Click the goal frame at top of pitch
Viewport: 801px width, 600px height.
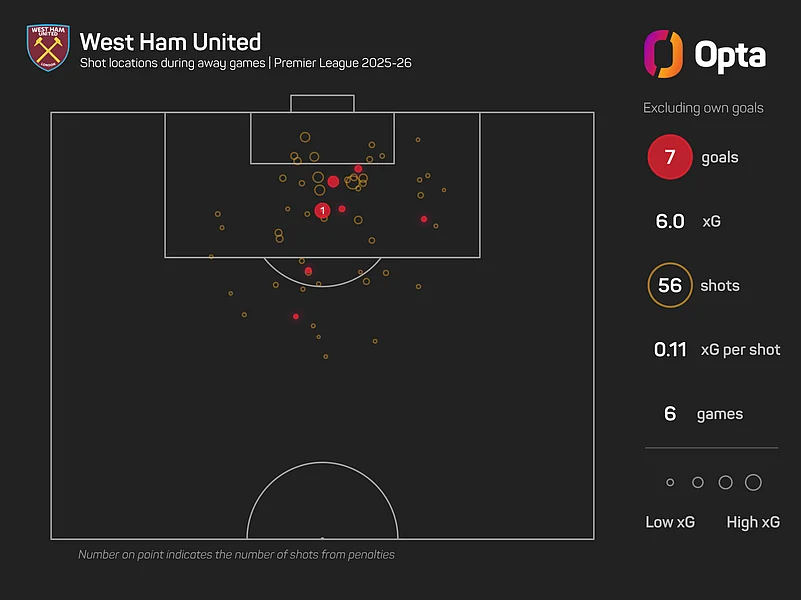click(322, 104)
